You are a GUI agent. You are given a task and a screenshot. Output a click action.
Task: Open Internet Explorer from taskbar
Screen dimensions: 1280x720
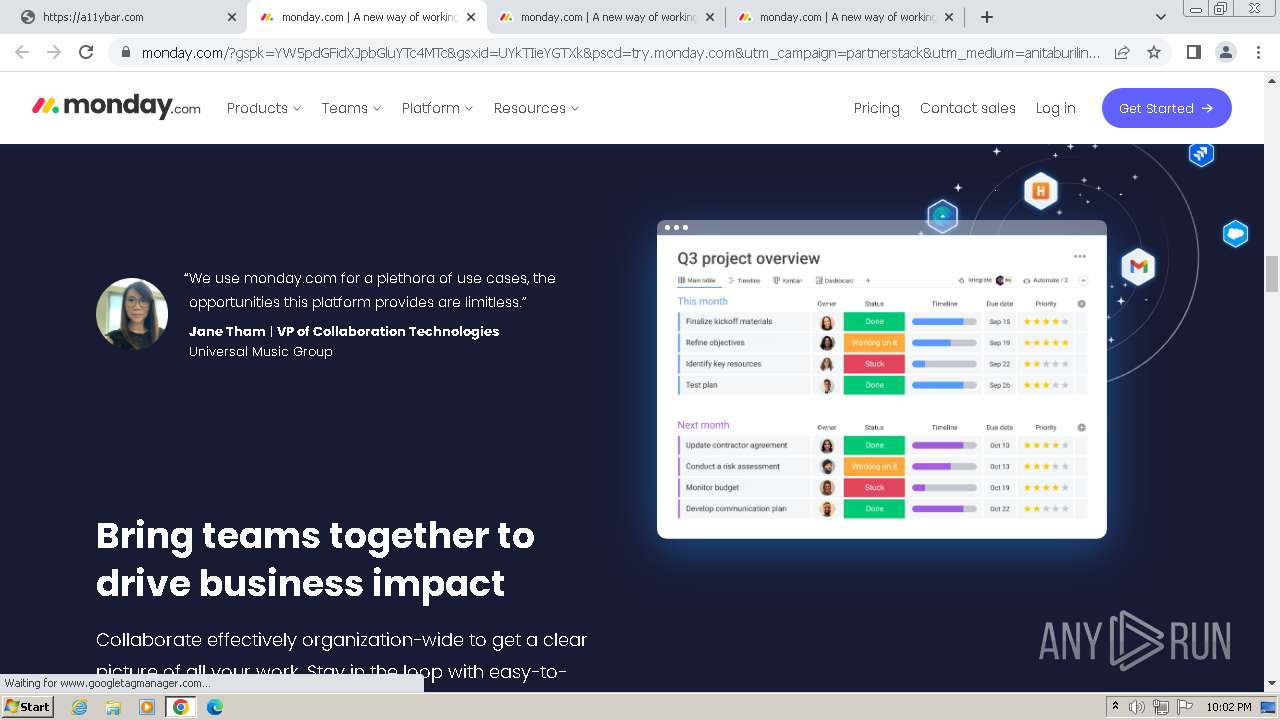pyautogui.click(x=80, y=707)
